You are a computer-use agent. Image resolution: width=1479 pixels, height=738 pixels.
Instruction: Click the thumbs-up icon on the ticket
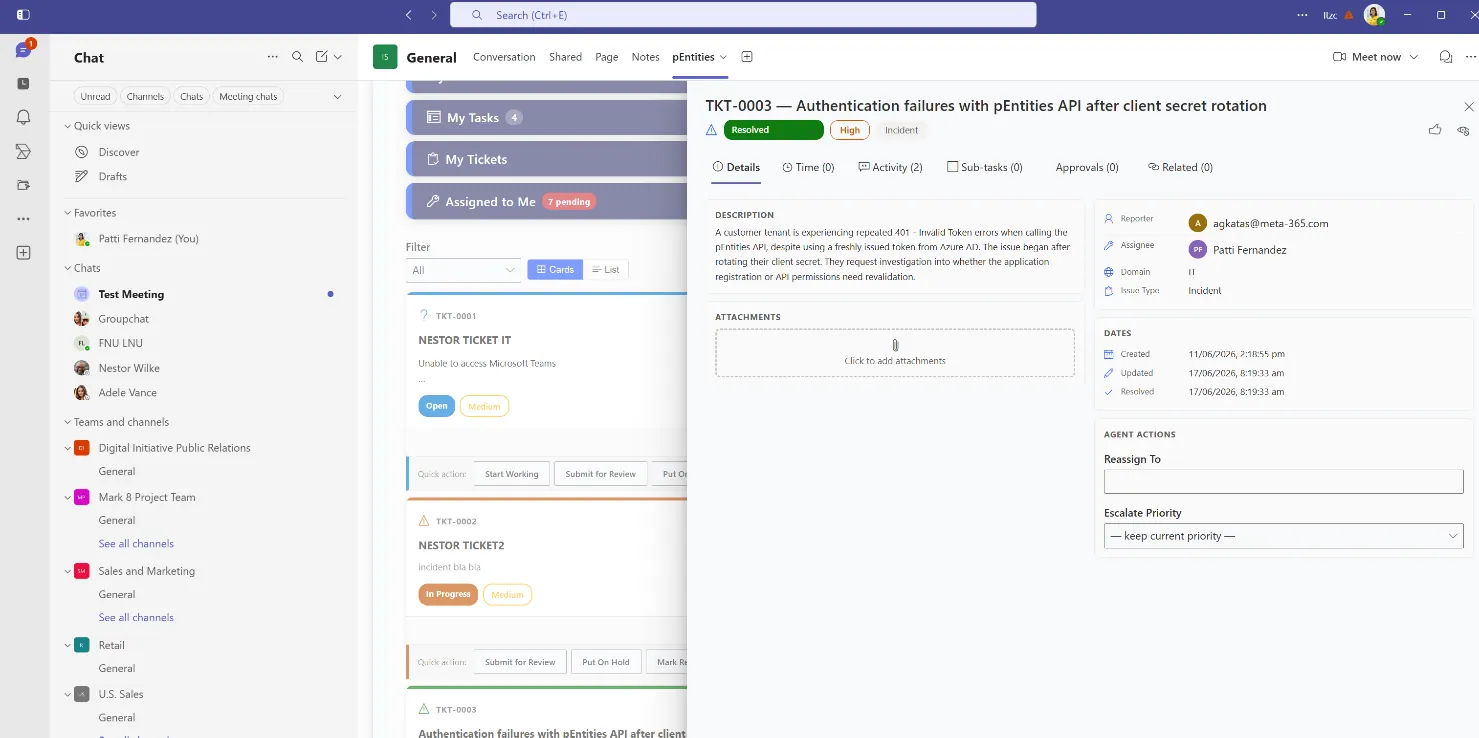coord(1435,130)
